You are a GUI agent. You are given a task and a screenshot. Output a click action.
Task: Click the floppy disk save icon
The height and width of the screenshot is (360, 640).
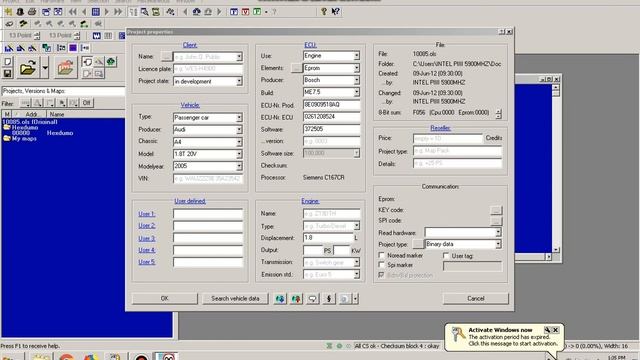click(7, 73)
